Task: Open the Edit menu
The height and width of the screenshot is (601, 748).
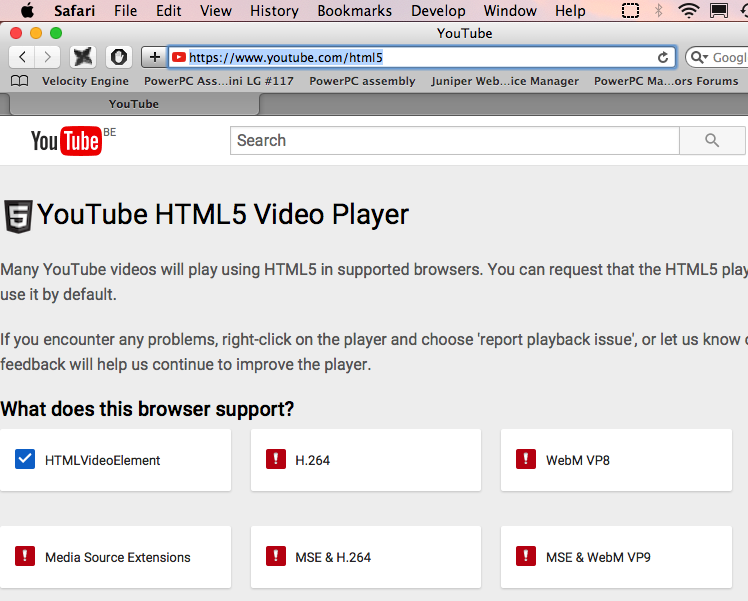Action: [x=168, y=10]
